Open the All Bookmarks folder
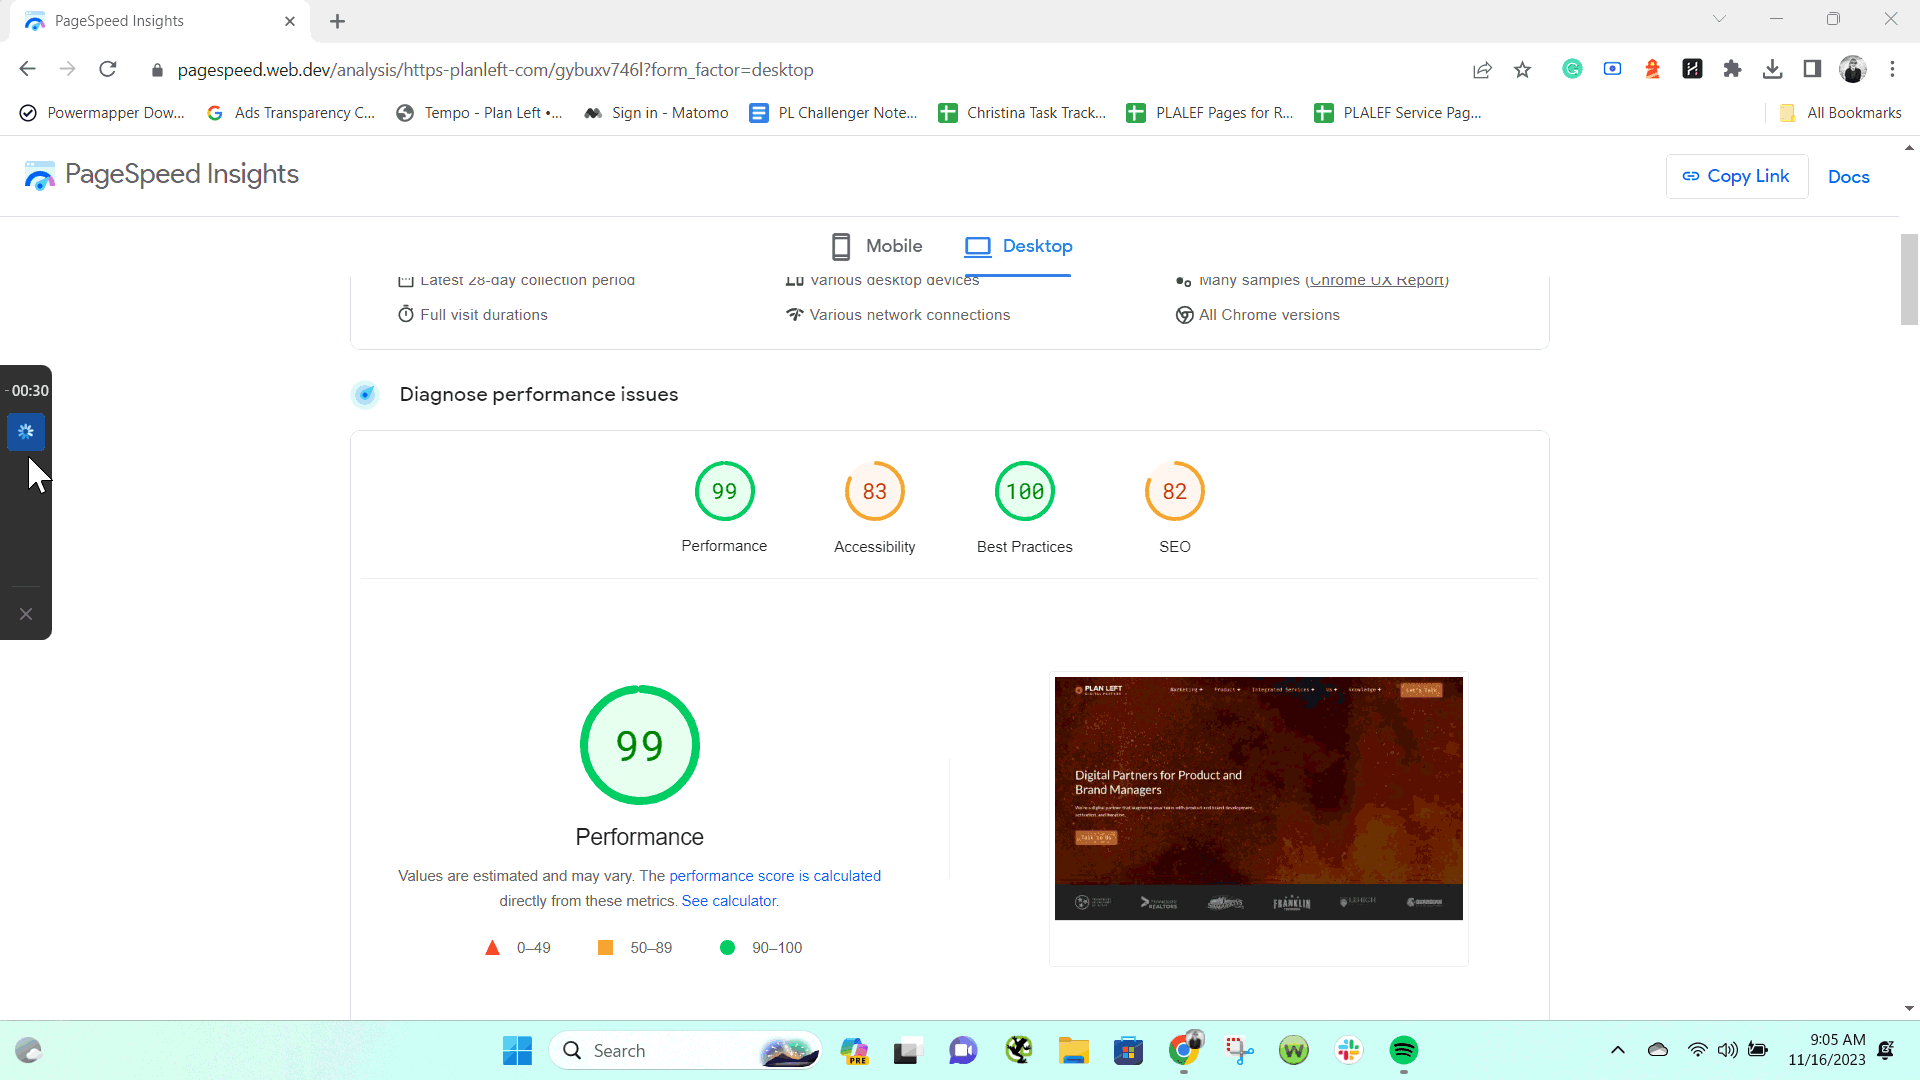Screen dimensions: 1920x1080 point(1840,113)
